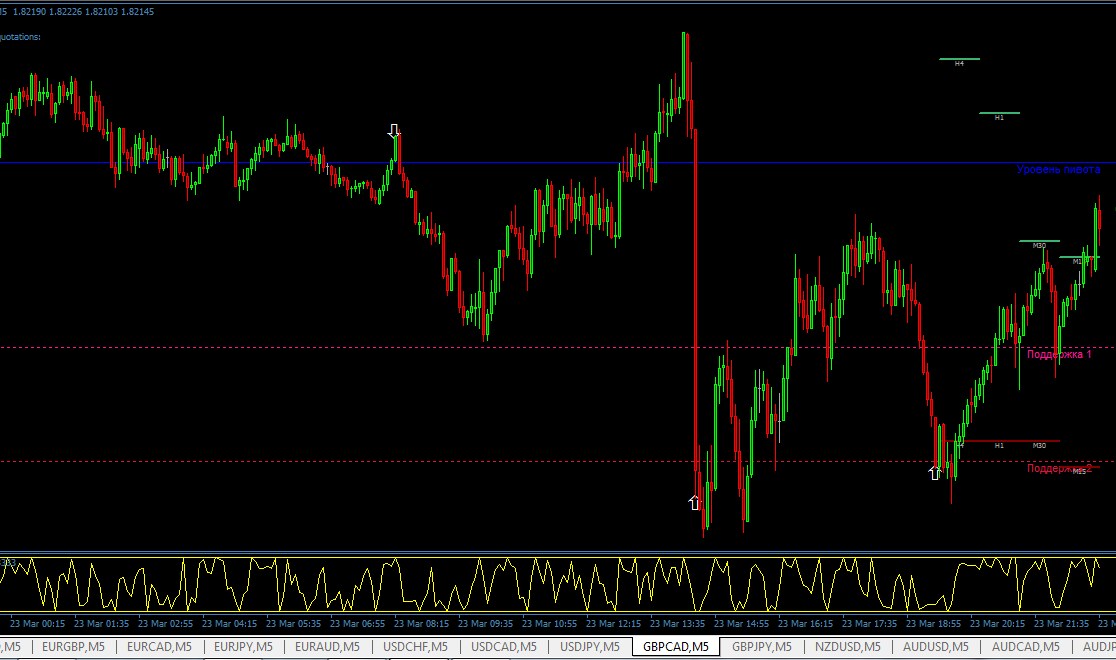Select the up-arrow signal near 13:35
The height and width of the screenshot is (660, 1116).
[695, 503]
